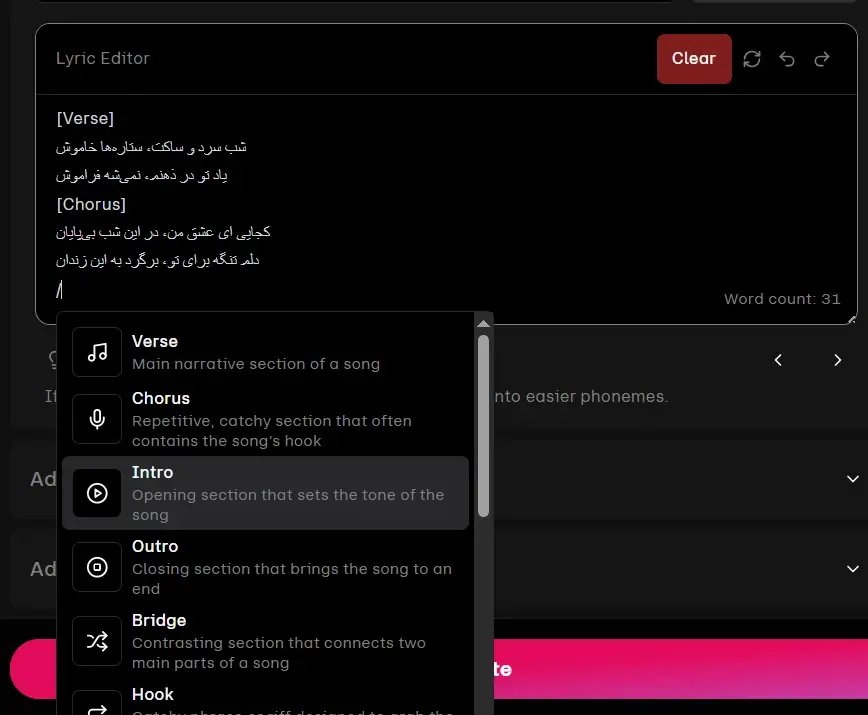Click the regenerate icon beside Clear
The height and width of the screenshot is (715, 868).
(x=752, y=59)
